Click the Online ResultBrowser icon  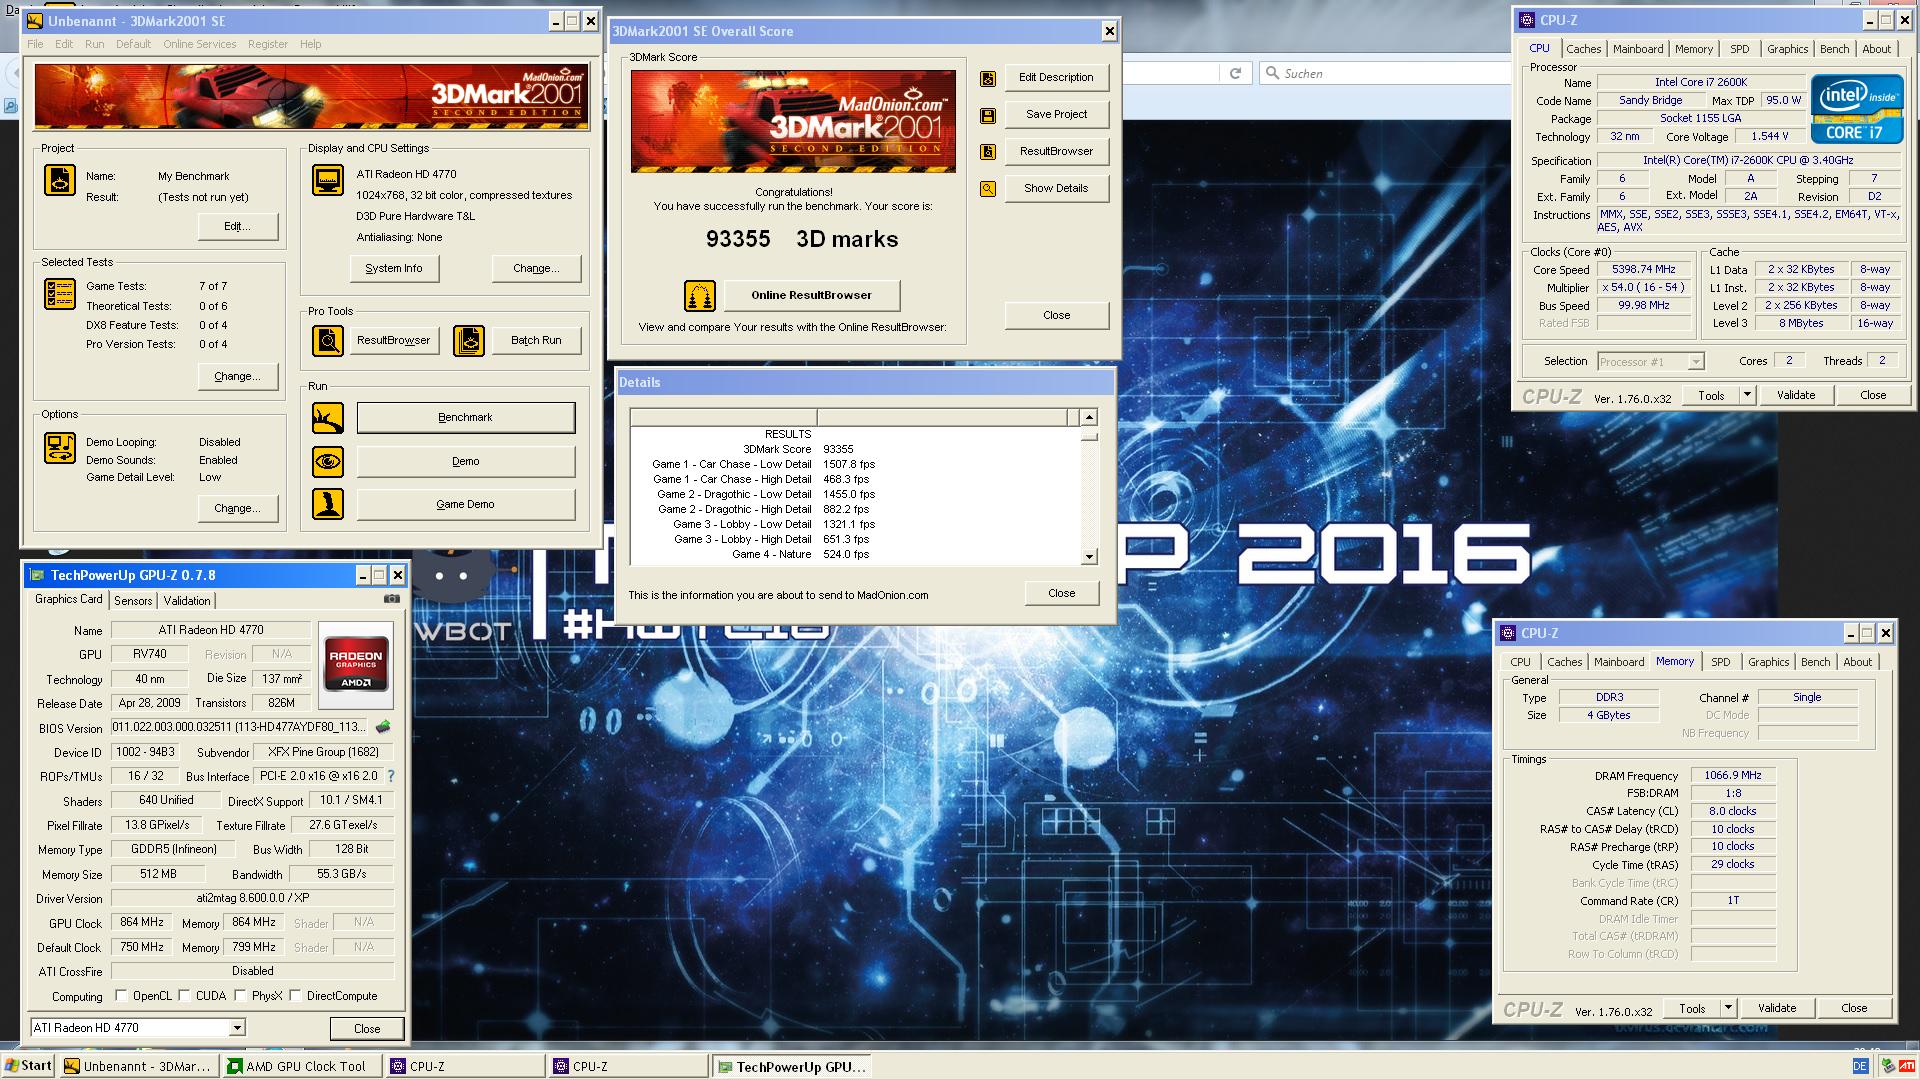point(700,296)
